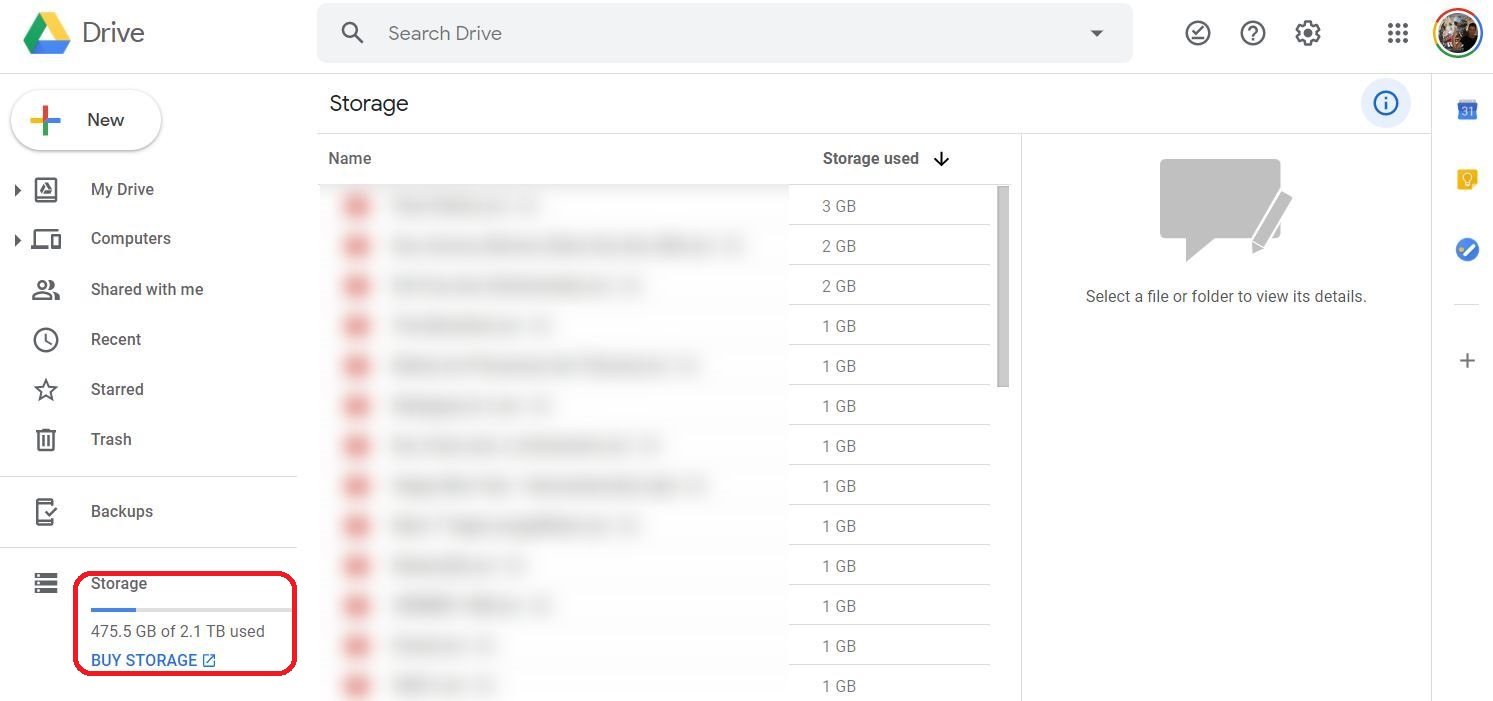Expand the Computers tree arrow
The image size is (1493, 701).
[17, 239]
